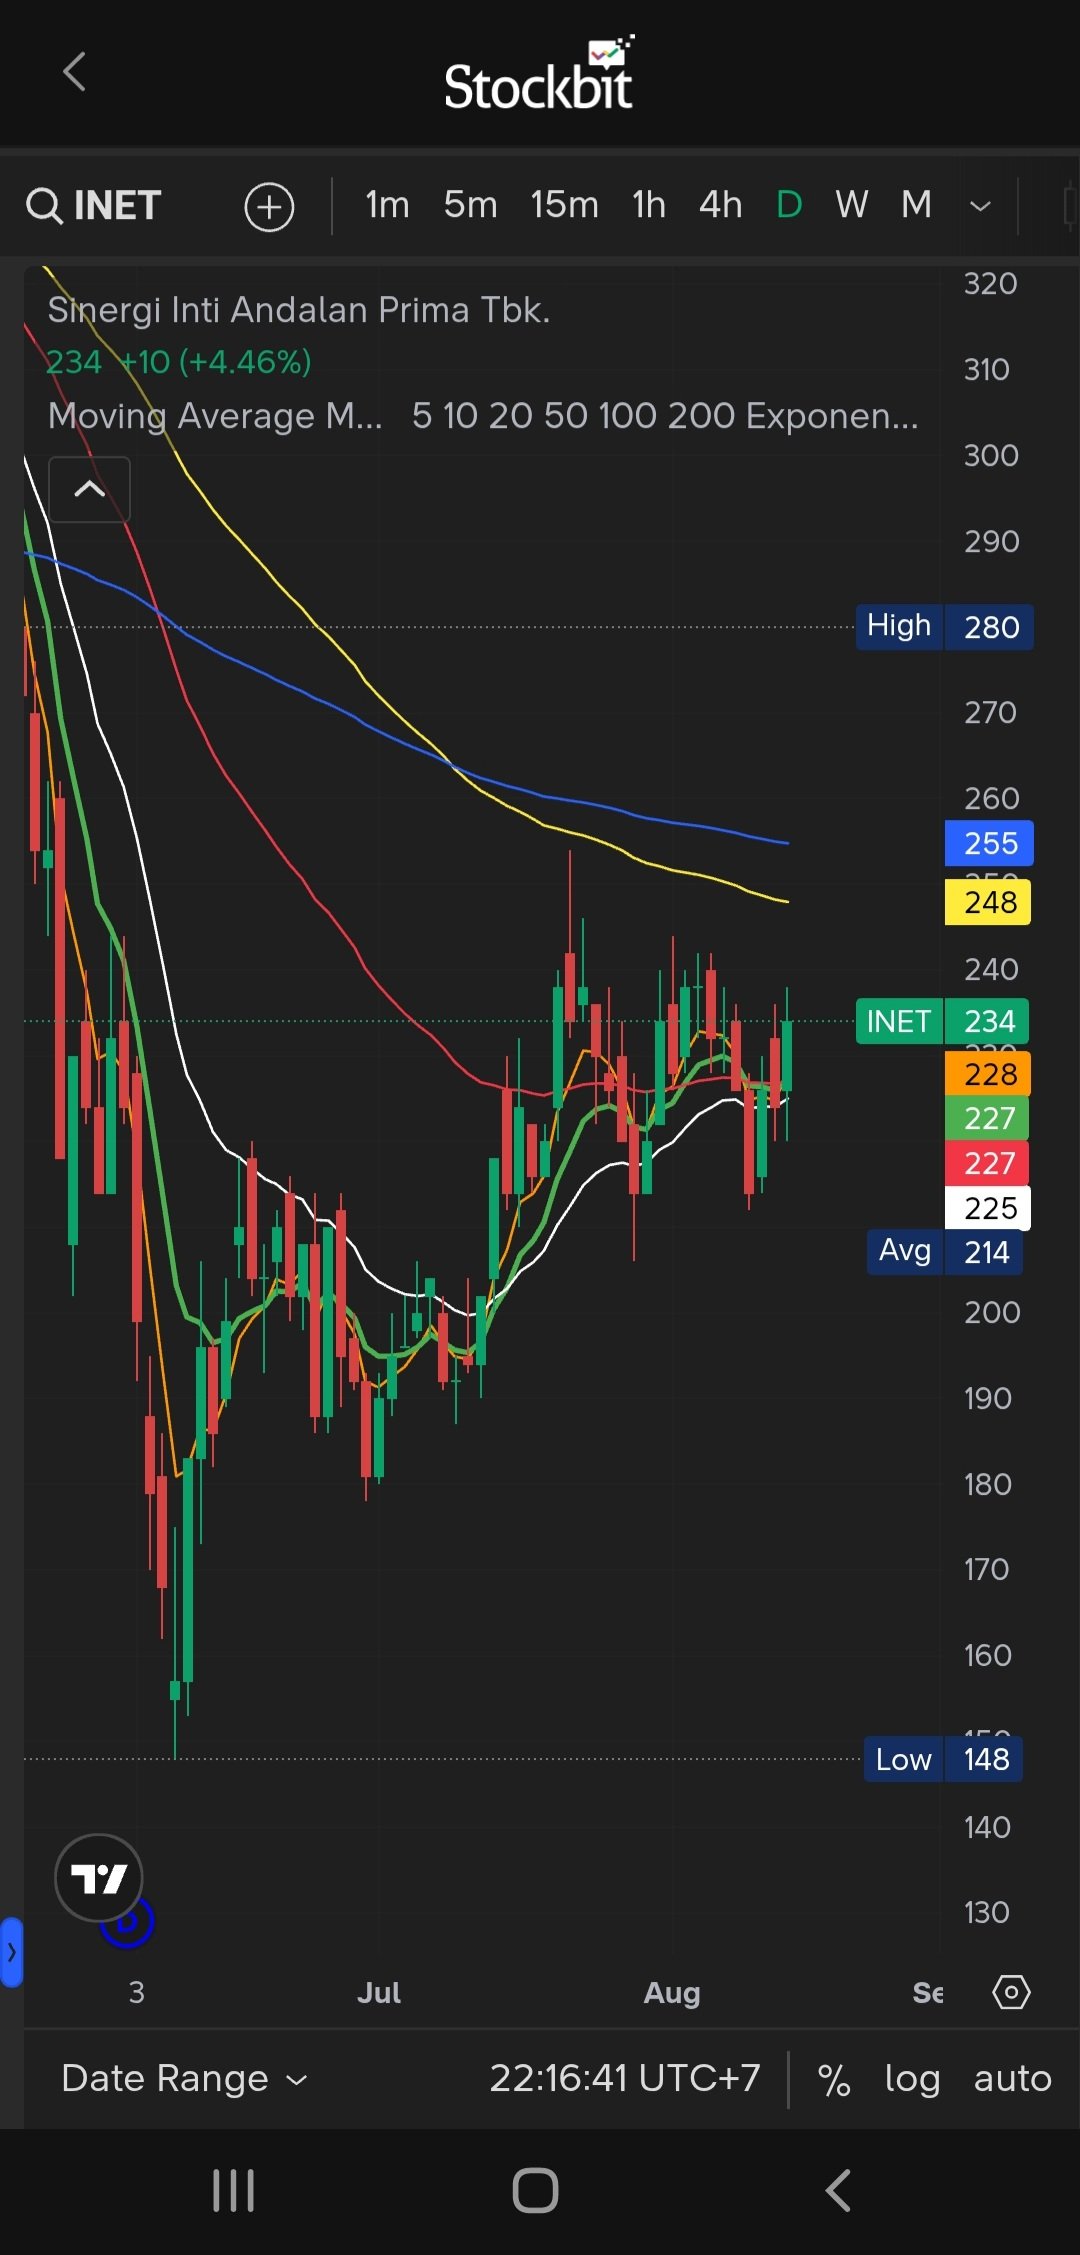Image resolution: width=1080 pixels, height=2255 pixels.
Task: Select the daily D timeframe
Action: pos(789,205)
